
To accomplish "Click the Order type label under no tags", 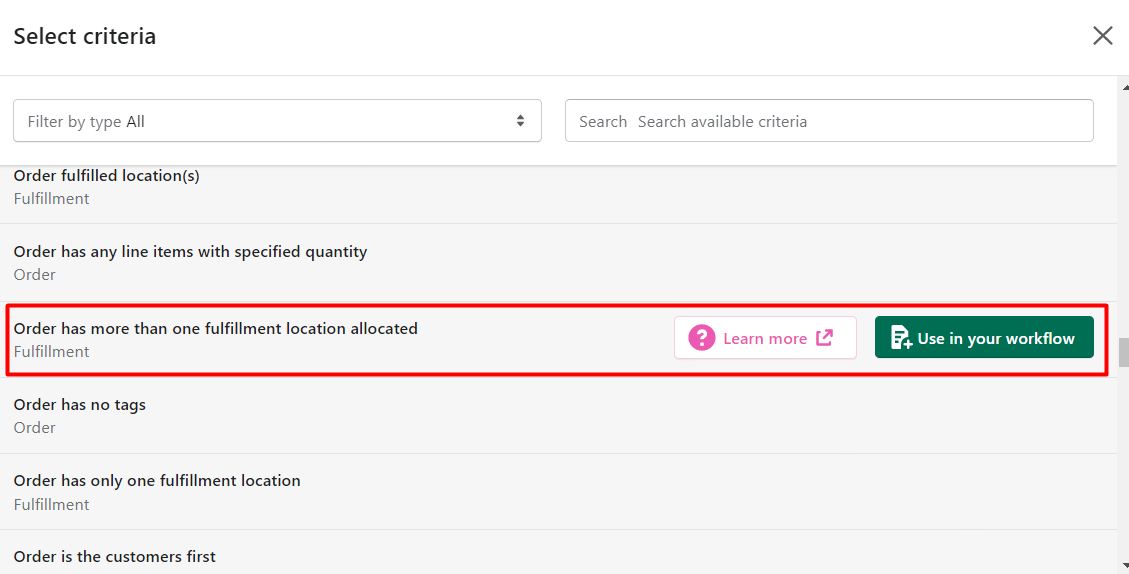I will point(35,428).
